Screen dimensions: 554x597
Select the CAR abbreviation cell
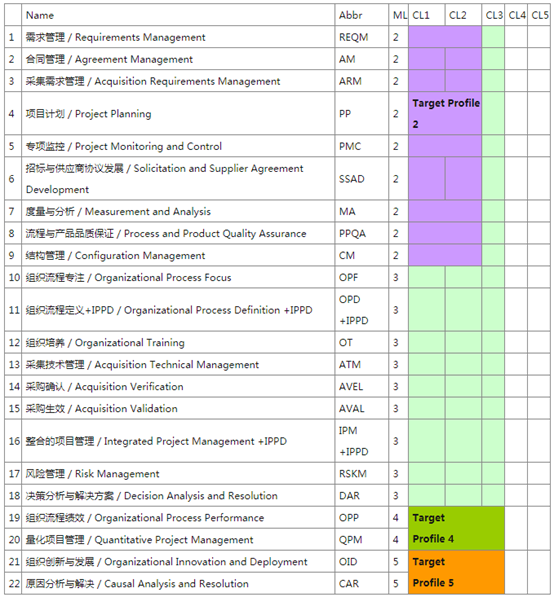362,583
